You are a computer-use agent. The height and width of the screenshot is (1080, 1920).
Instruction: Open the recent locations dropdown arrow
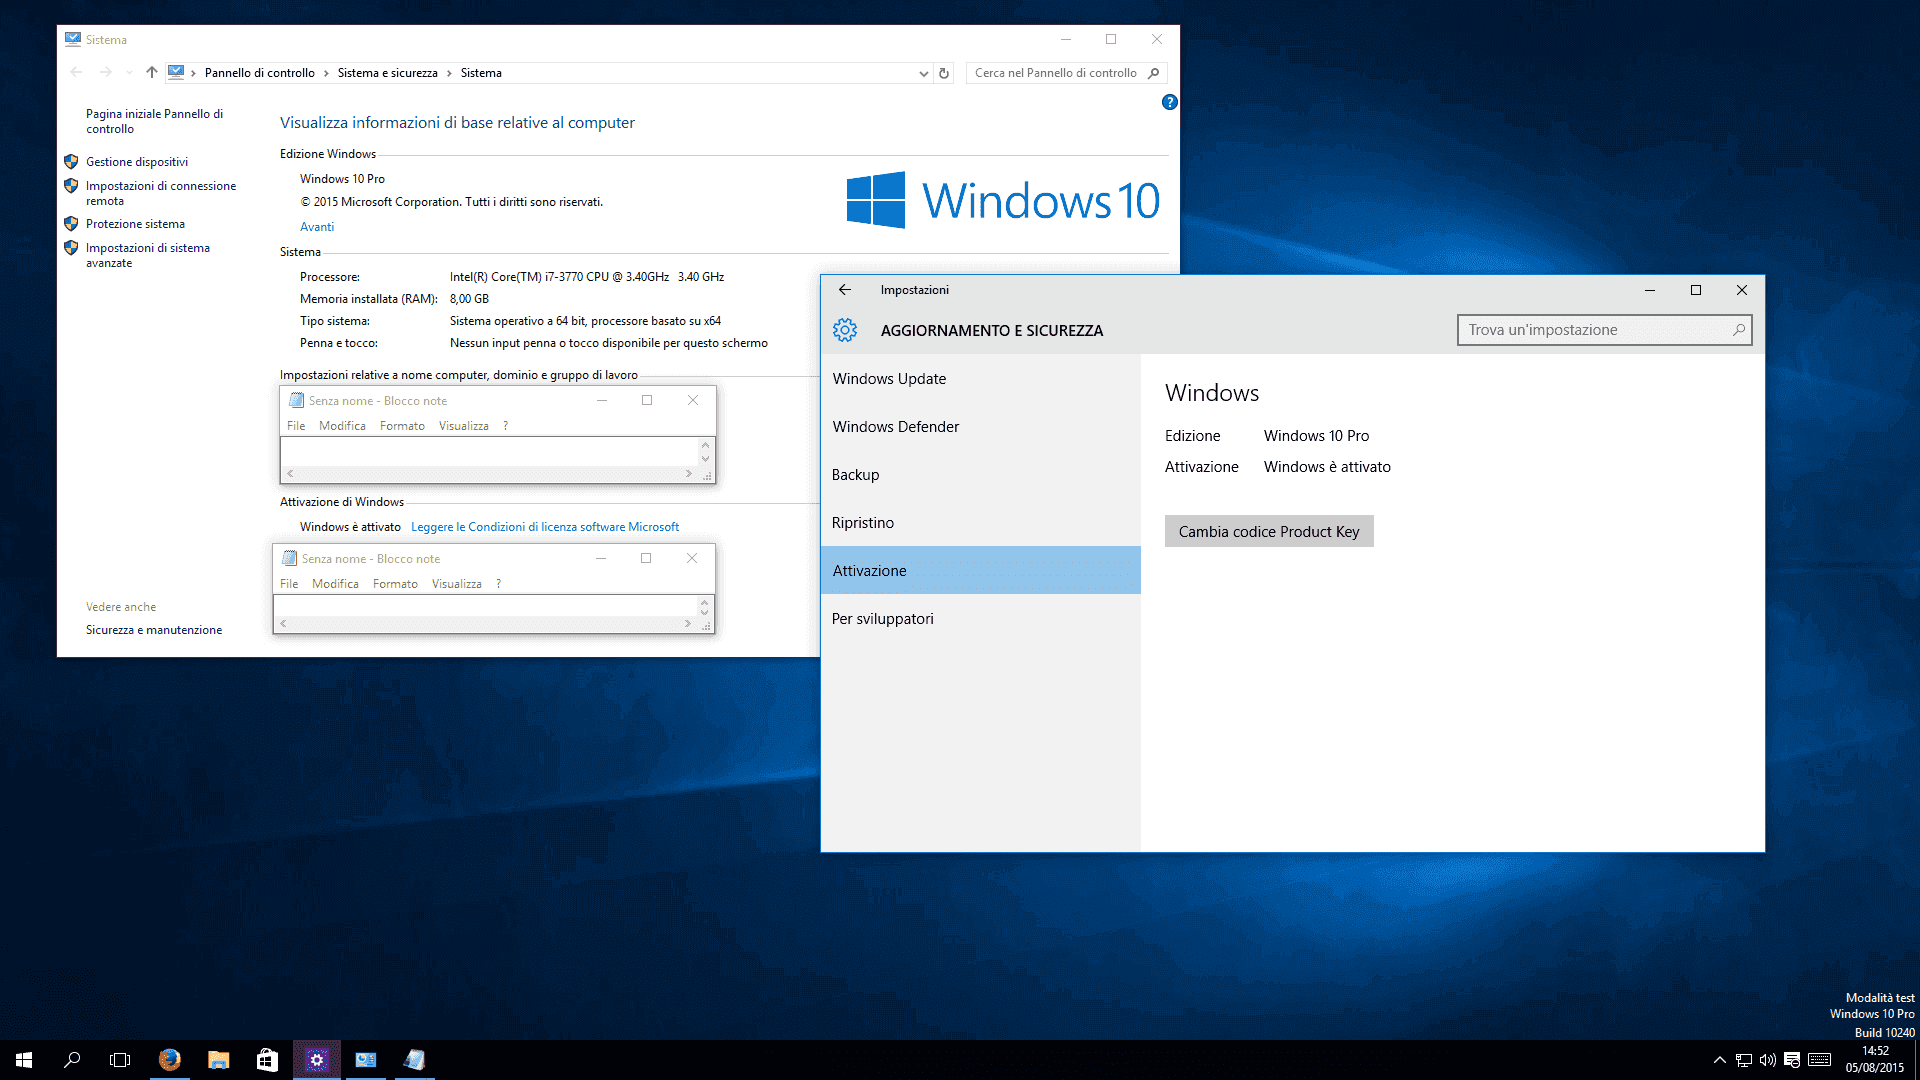pos(129,73)
